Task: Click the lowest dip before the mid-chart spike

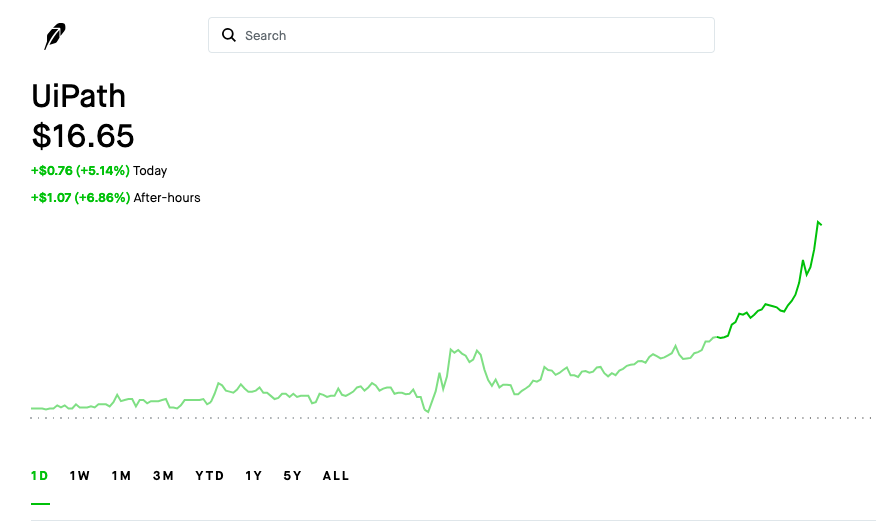Action: (427, 411)
